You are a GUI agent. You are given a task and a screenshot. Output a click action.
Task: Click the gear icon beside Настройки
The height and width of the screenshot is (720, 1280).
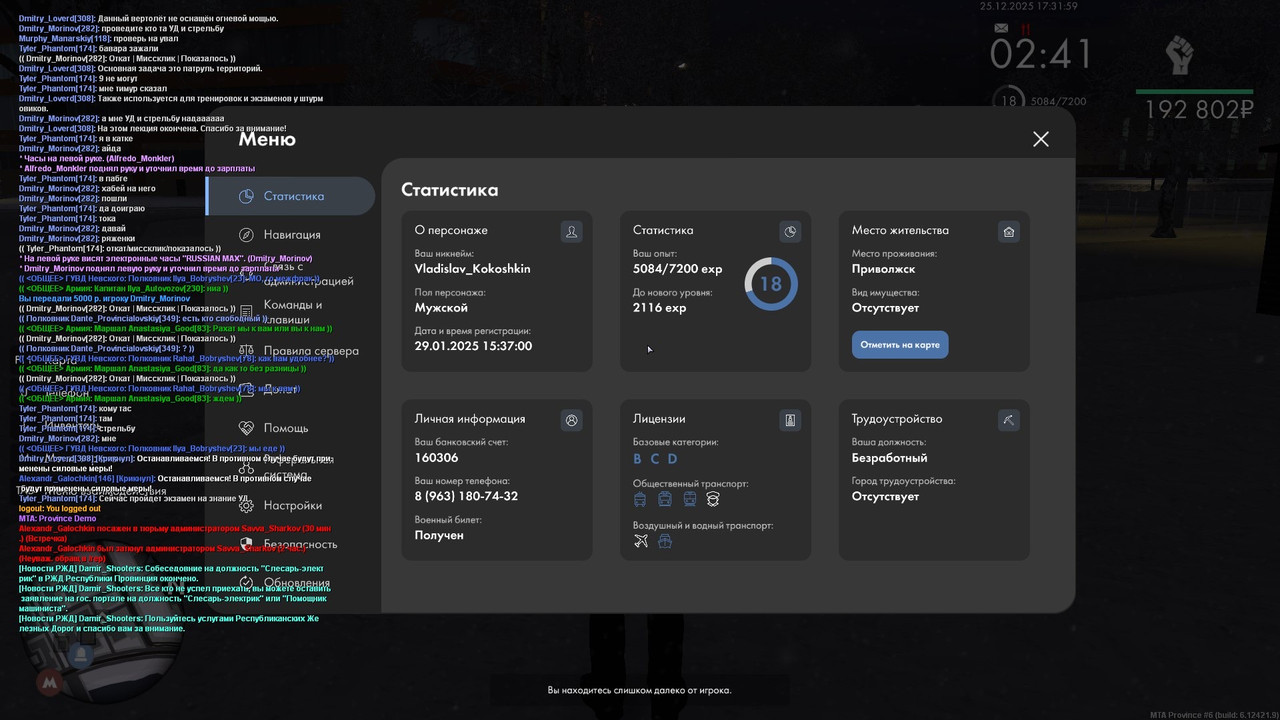pos(246,506)
